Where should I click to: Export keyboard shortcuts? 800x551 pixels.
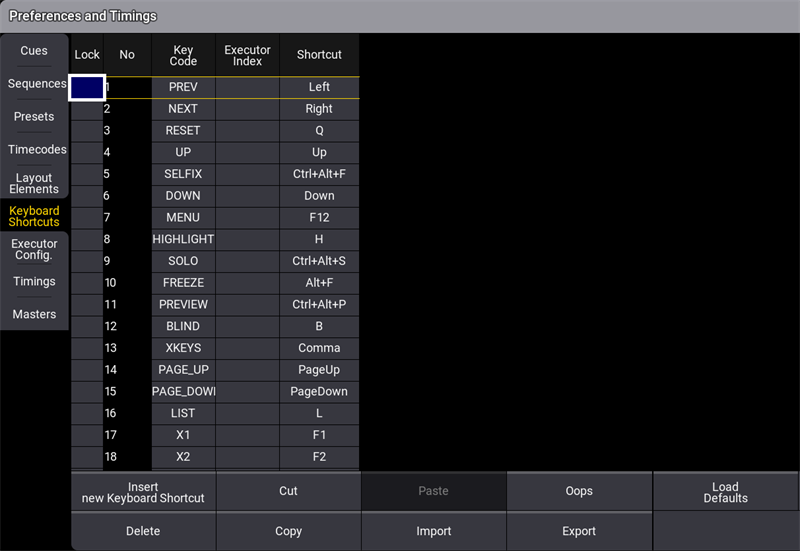point(579,532)
